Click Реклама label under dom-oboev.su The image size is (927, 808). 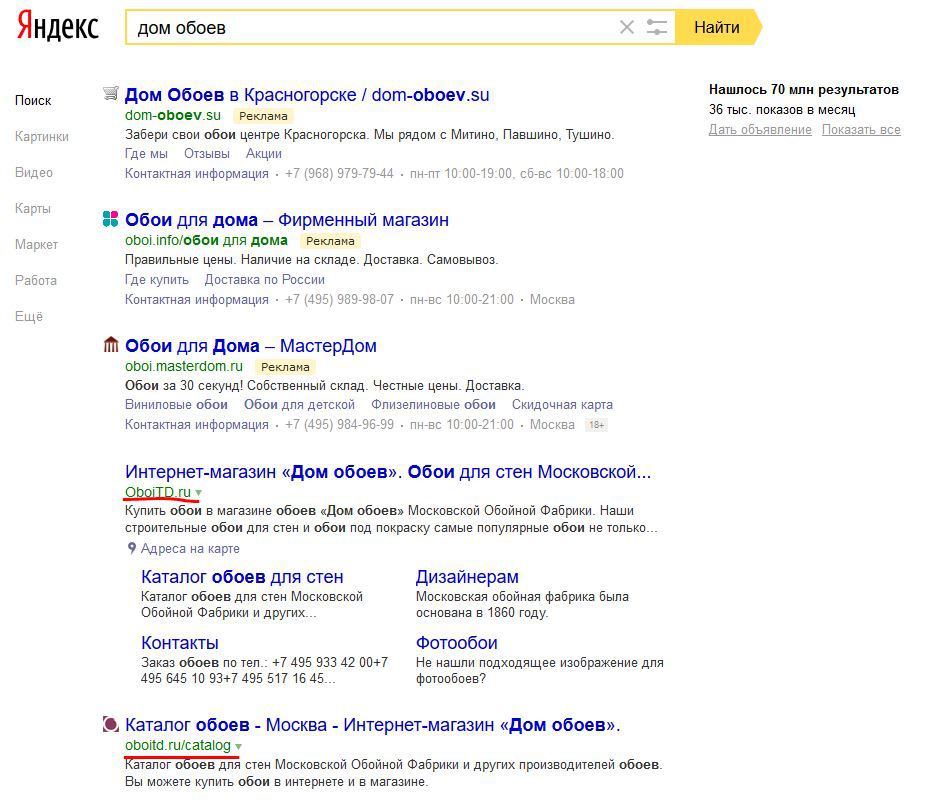tap(263, 116)
